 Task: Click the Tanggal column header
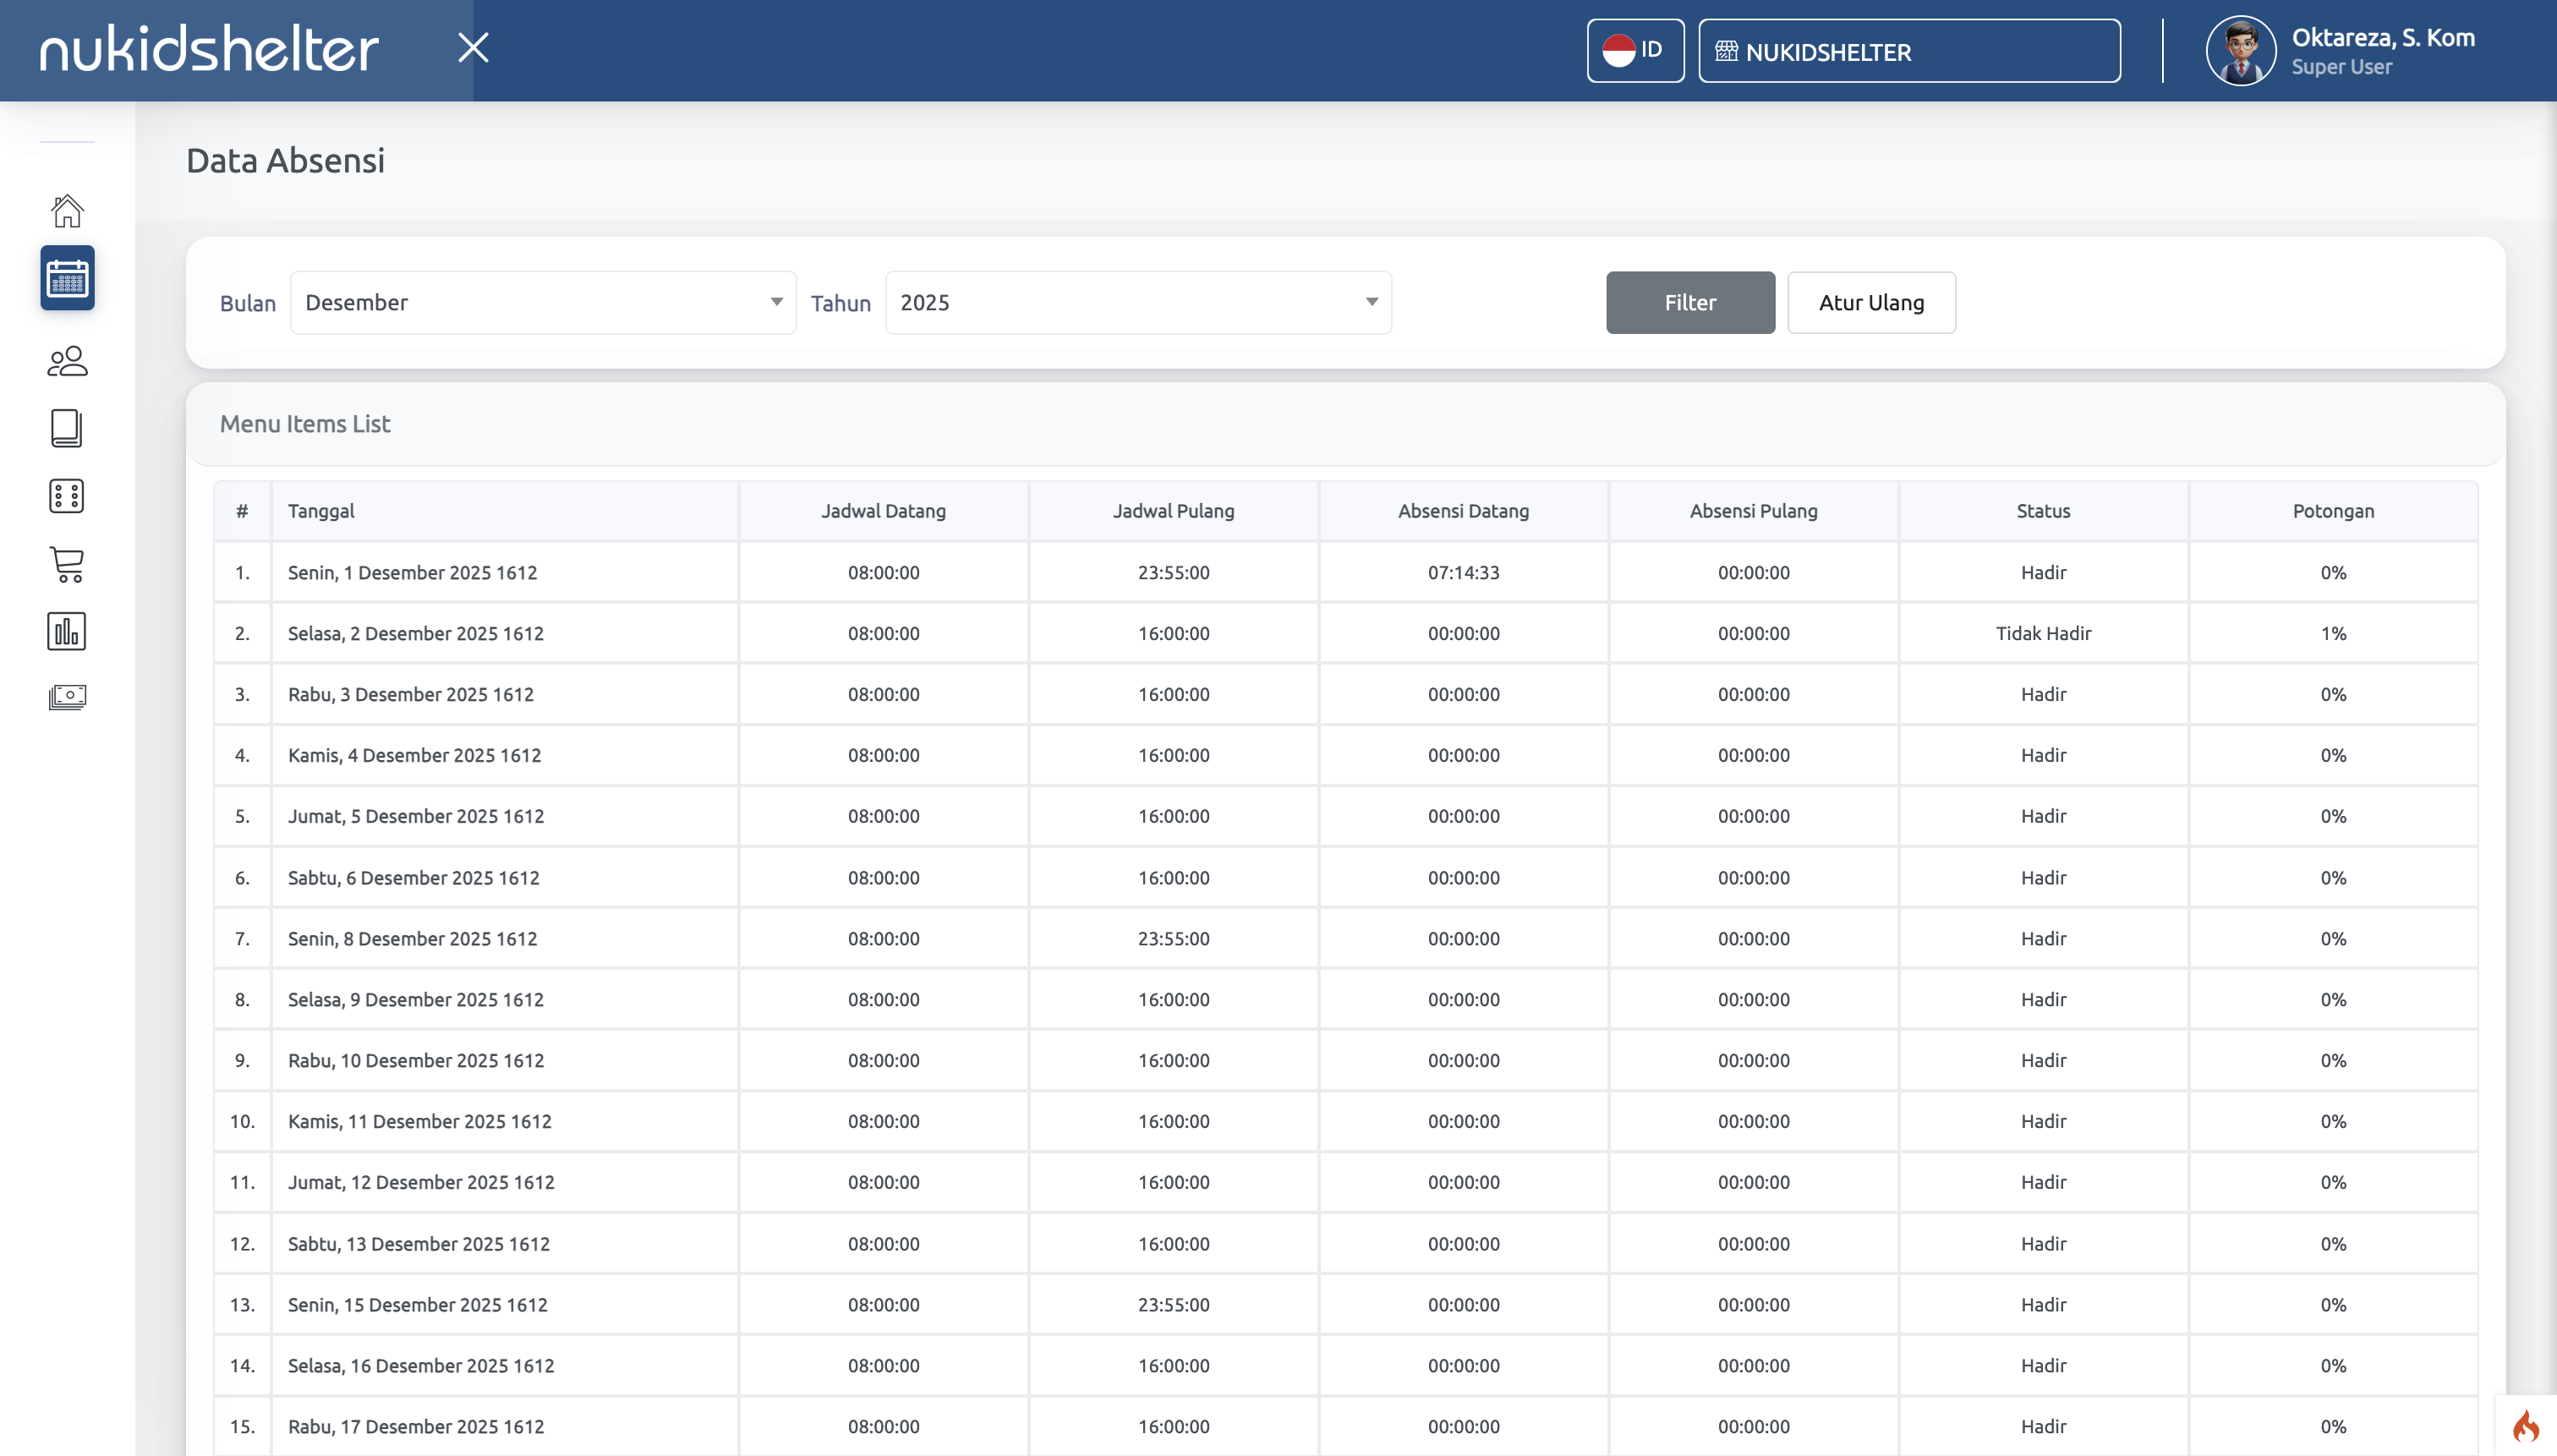321,511
